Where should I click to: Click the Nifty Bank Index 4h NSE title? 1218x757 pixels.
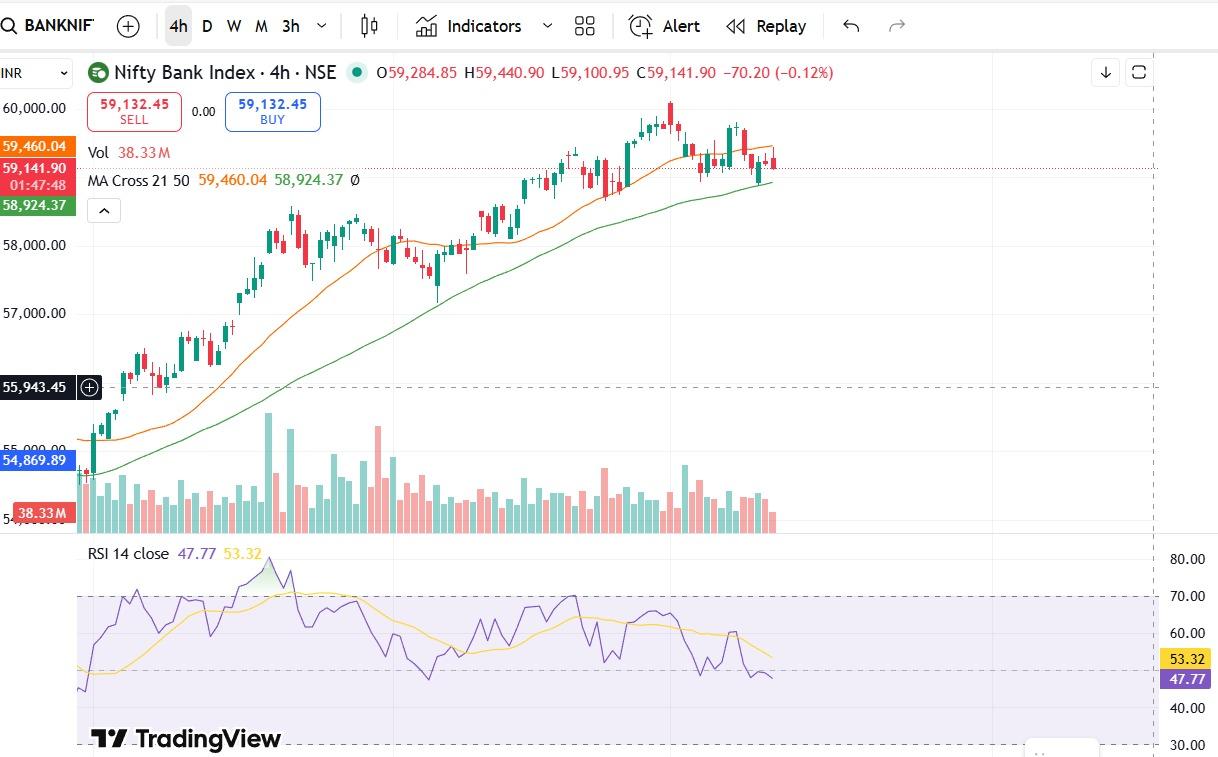(x=225, y=72)
